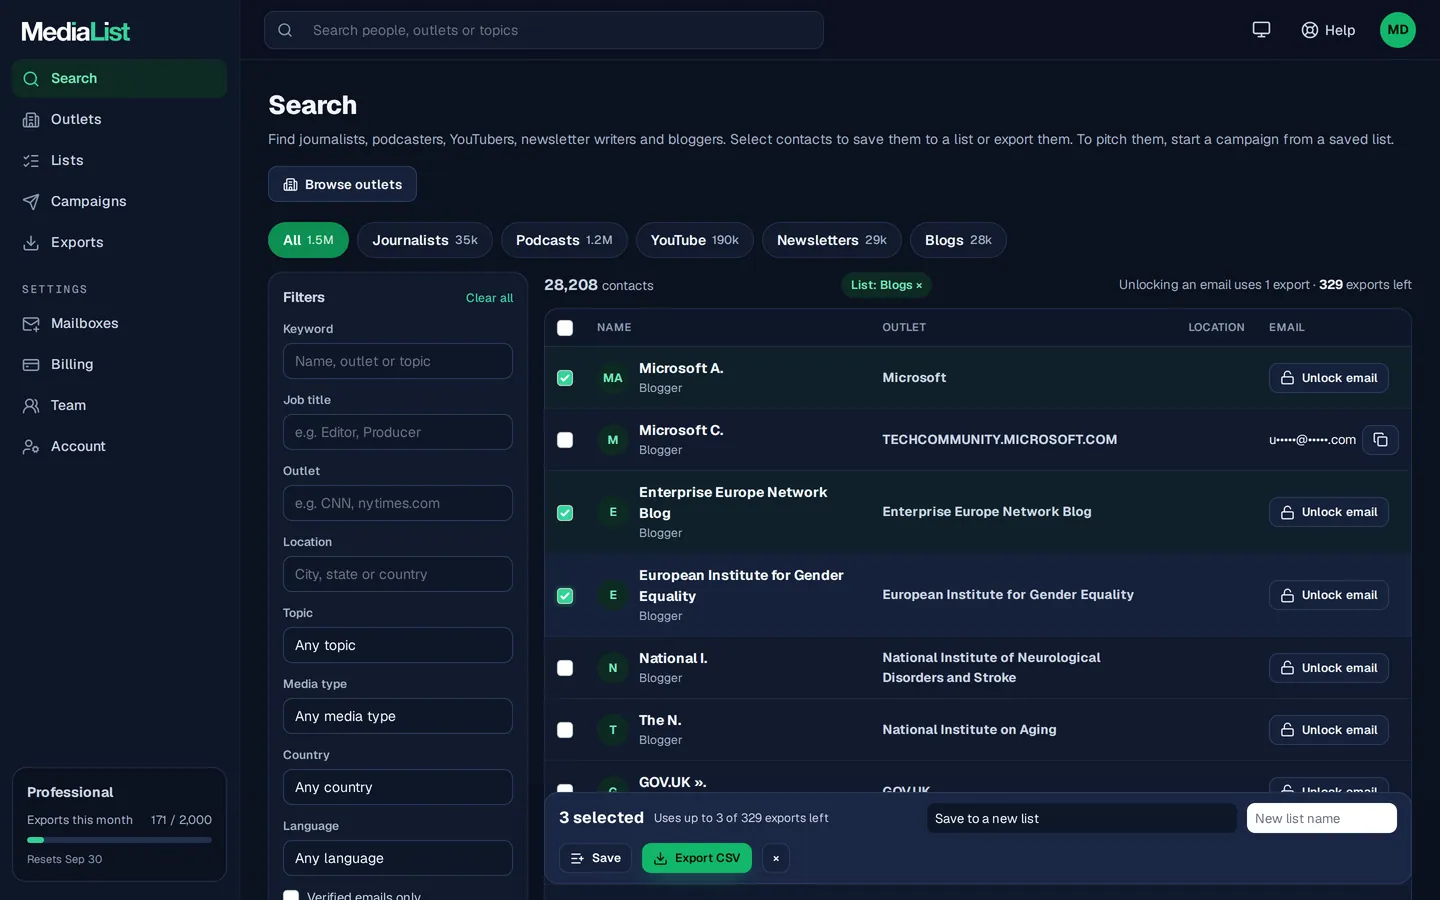Uncheck European Institute for Gender Equality checkbox
Viewport: 1440px width, 900px height.
pos(565,596)
